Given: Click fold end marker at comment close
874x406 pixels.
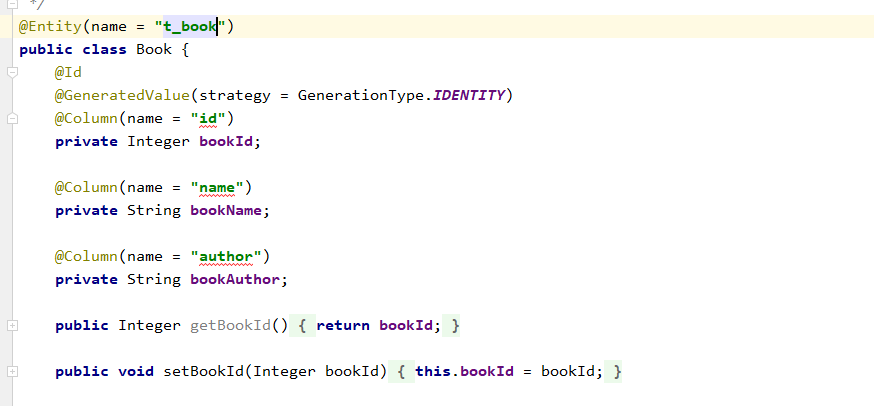Looking at the screenshot, I should pyautogui.click(x=11, y=5).
